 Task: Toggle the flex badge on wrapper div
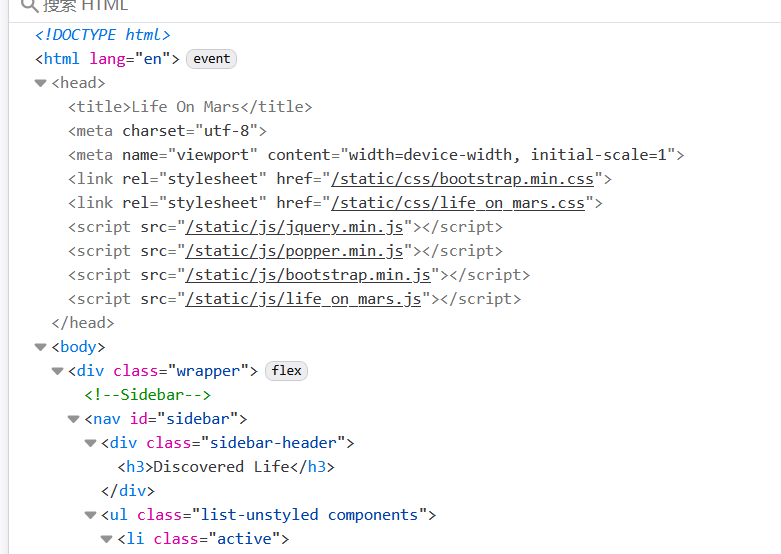pyautogui.click(x=286, y=371)
